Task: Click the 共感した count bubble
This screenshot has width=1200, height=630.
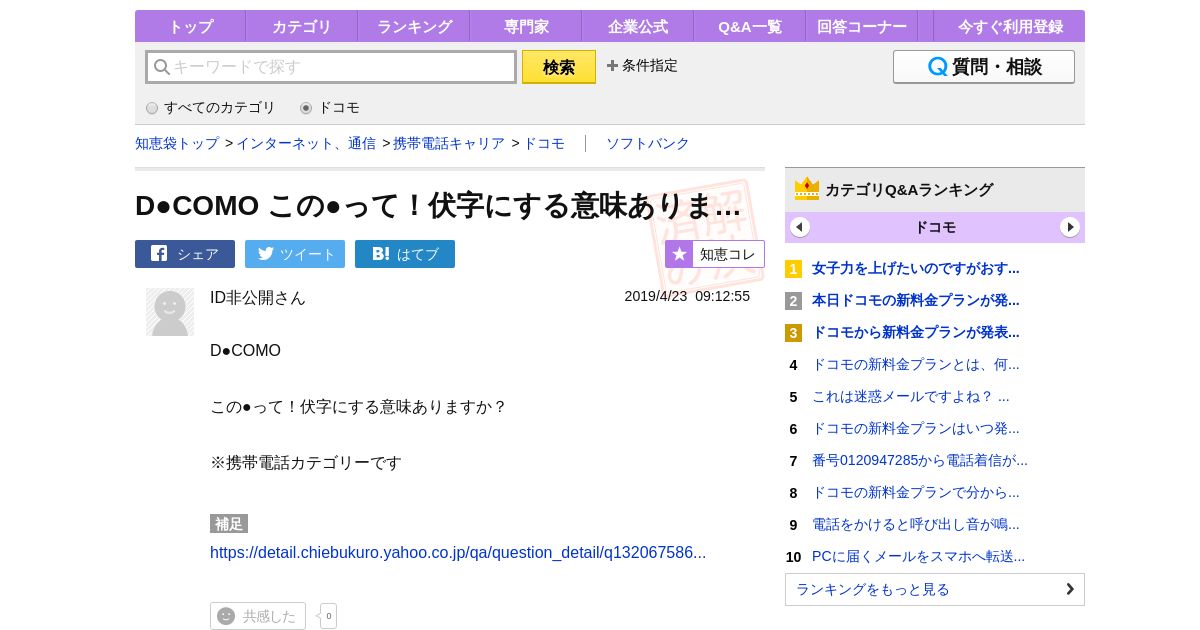Action: pos(329,616)
